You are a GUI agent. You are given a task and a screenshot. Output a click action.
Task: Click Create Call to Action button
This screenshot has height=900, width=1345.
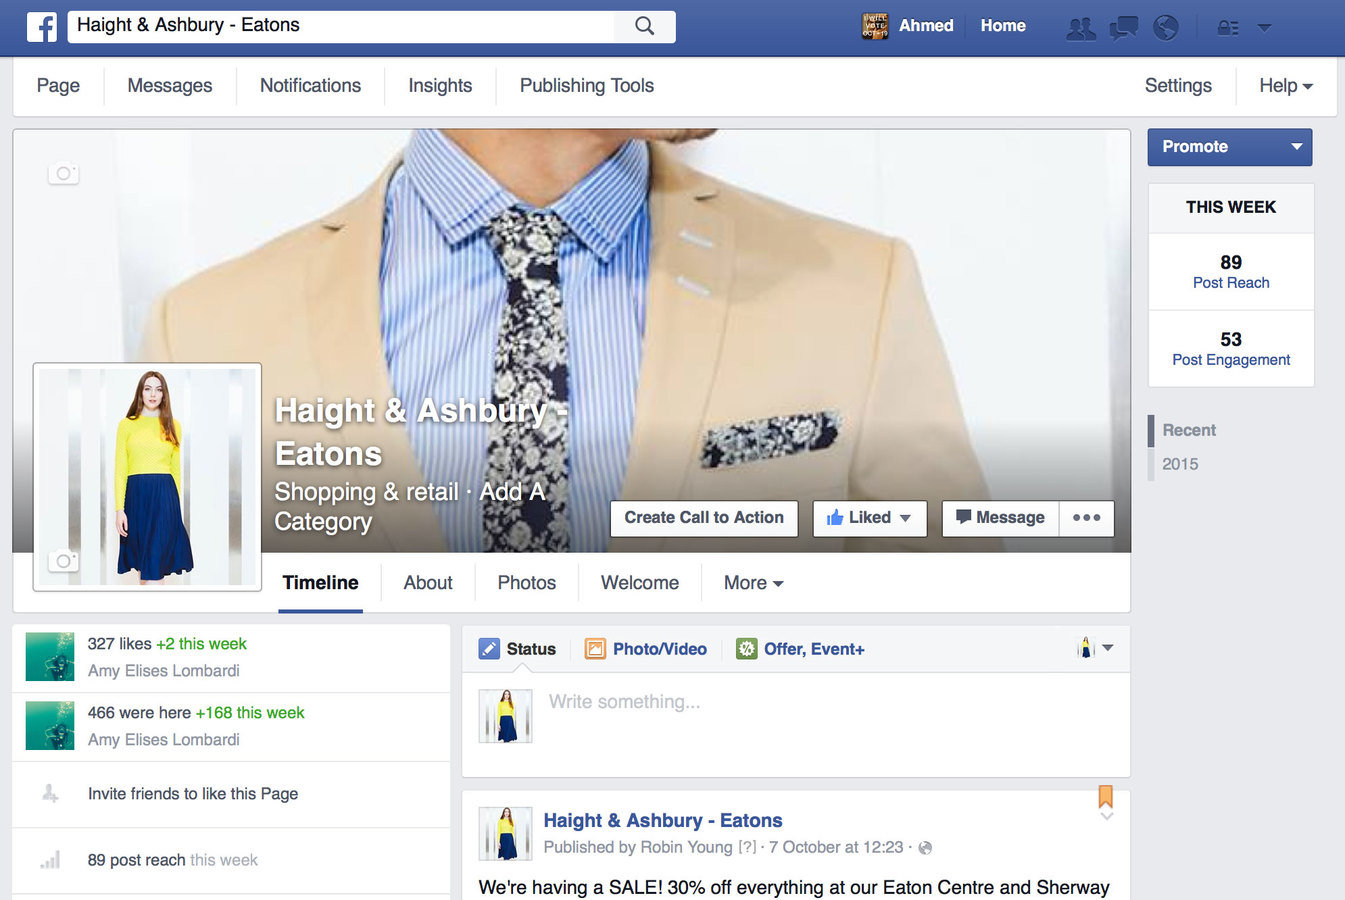point(704,518)
